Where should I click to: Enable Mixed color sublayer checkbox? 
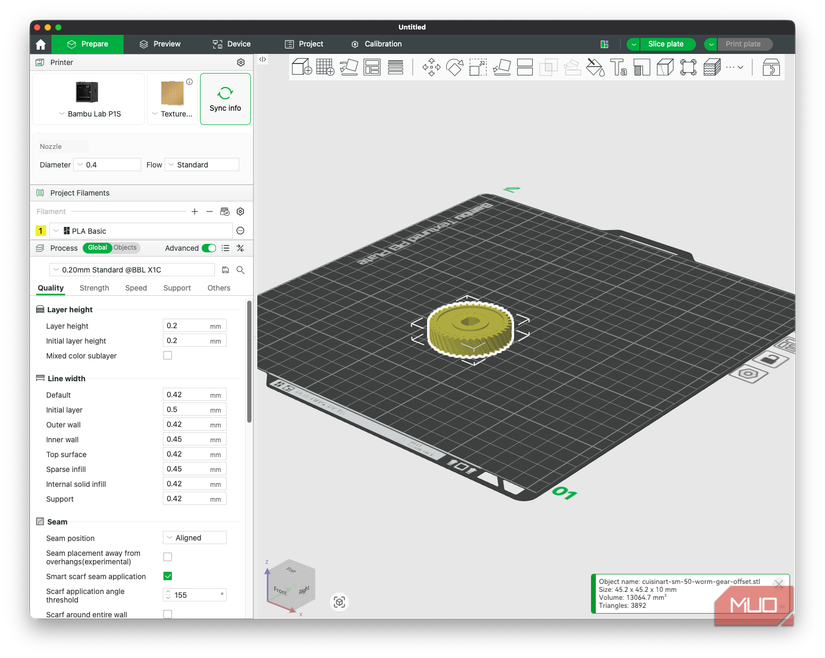pyautogui.click(x=167, y=356)
